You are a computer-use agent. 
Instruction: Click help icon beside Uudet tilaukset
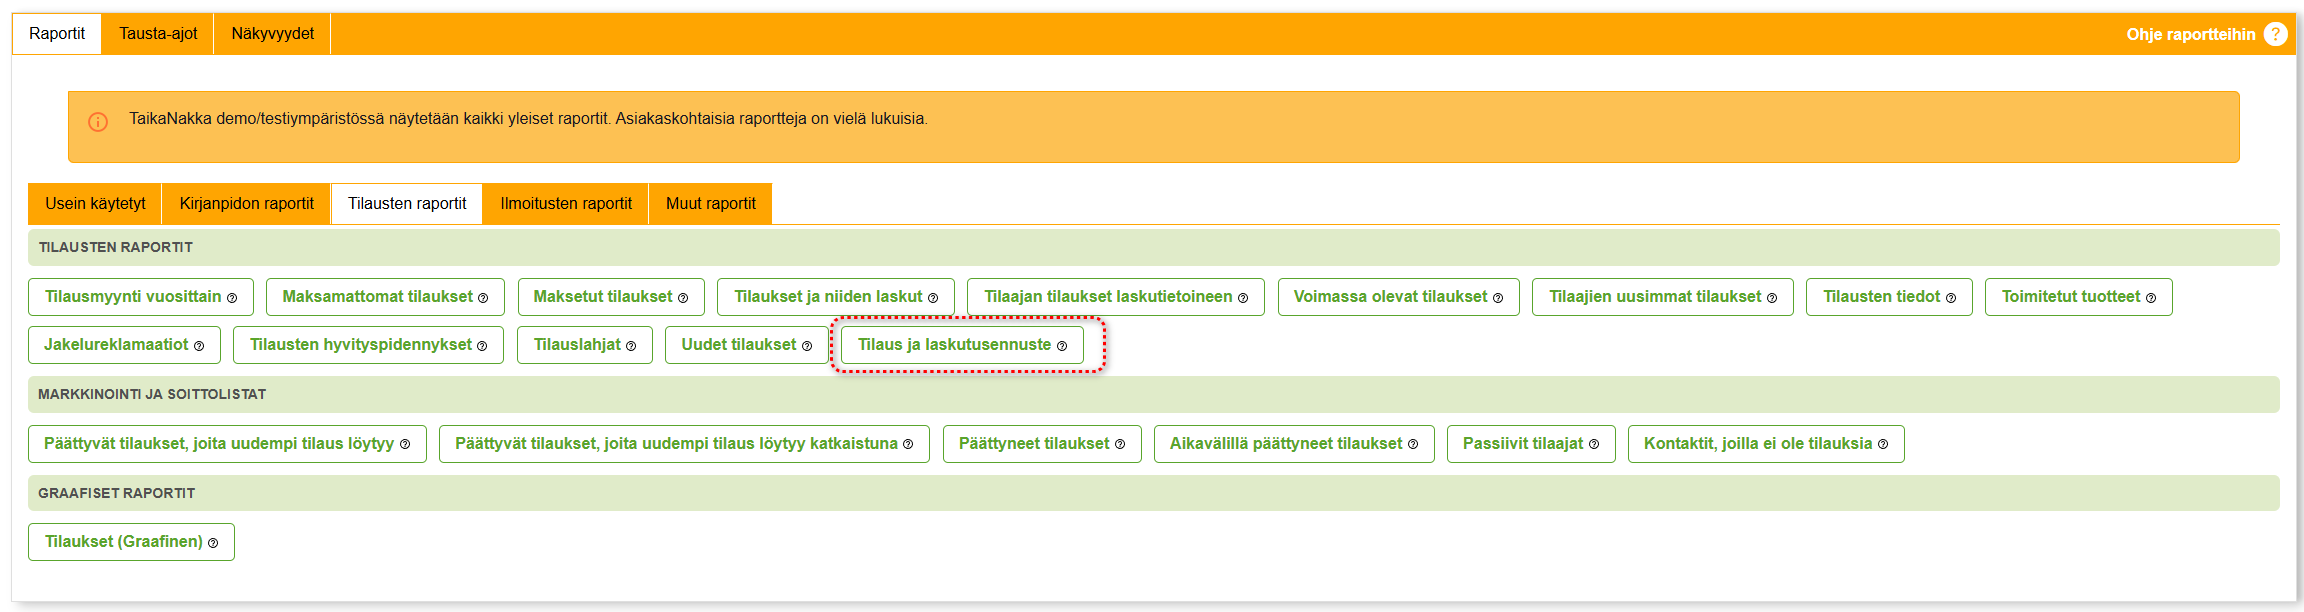(x=807, y=346)
